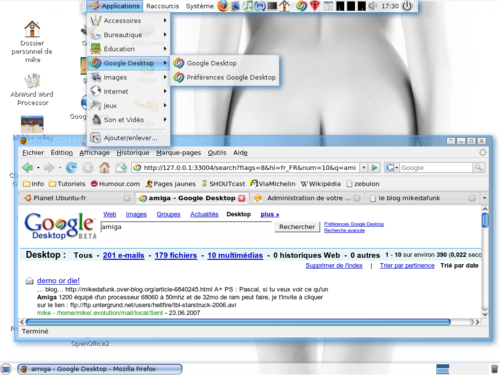Image resolution: width=500 pixels, height=375 pixels.
Task: Open Dossier personnel de mike desktop icon
Action: click(32, 42)
